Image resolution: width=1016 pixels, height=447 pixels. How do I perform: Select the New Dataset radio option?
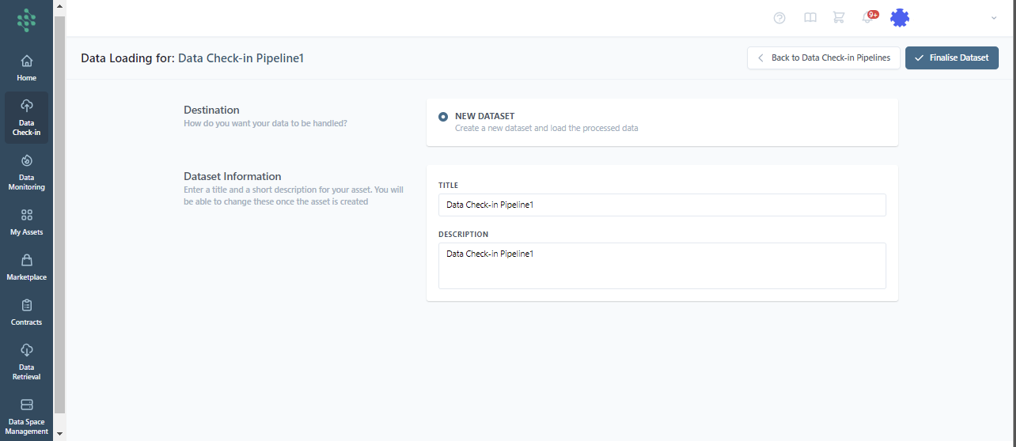coord(443,117)
